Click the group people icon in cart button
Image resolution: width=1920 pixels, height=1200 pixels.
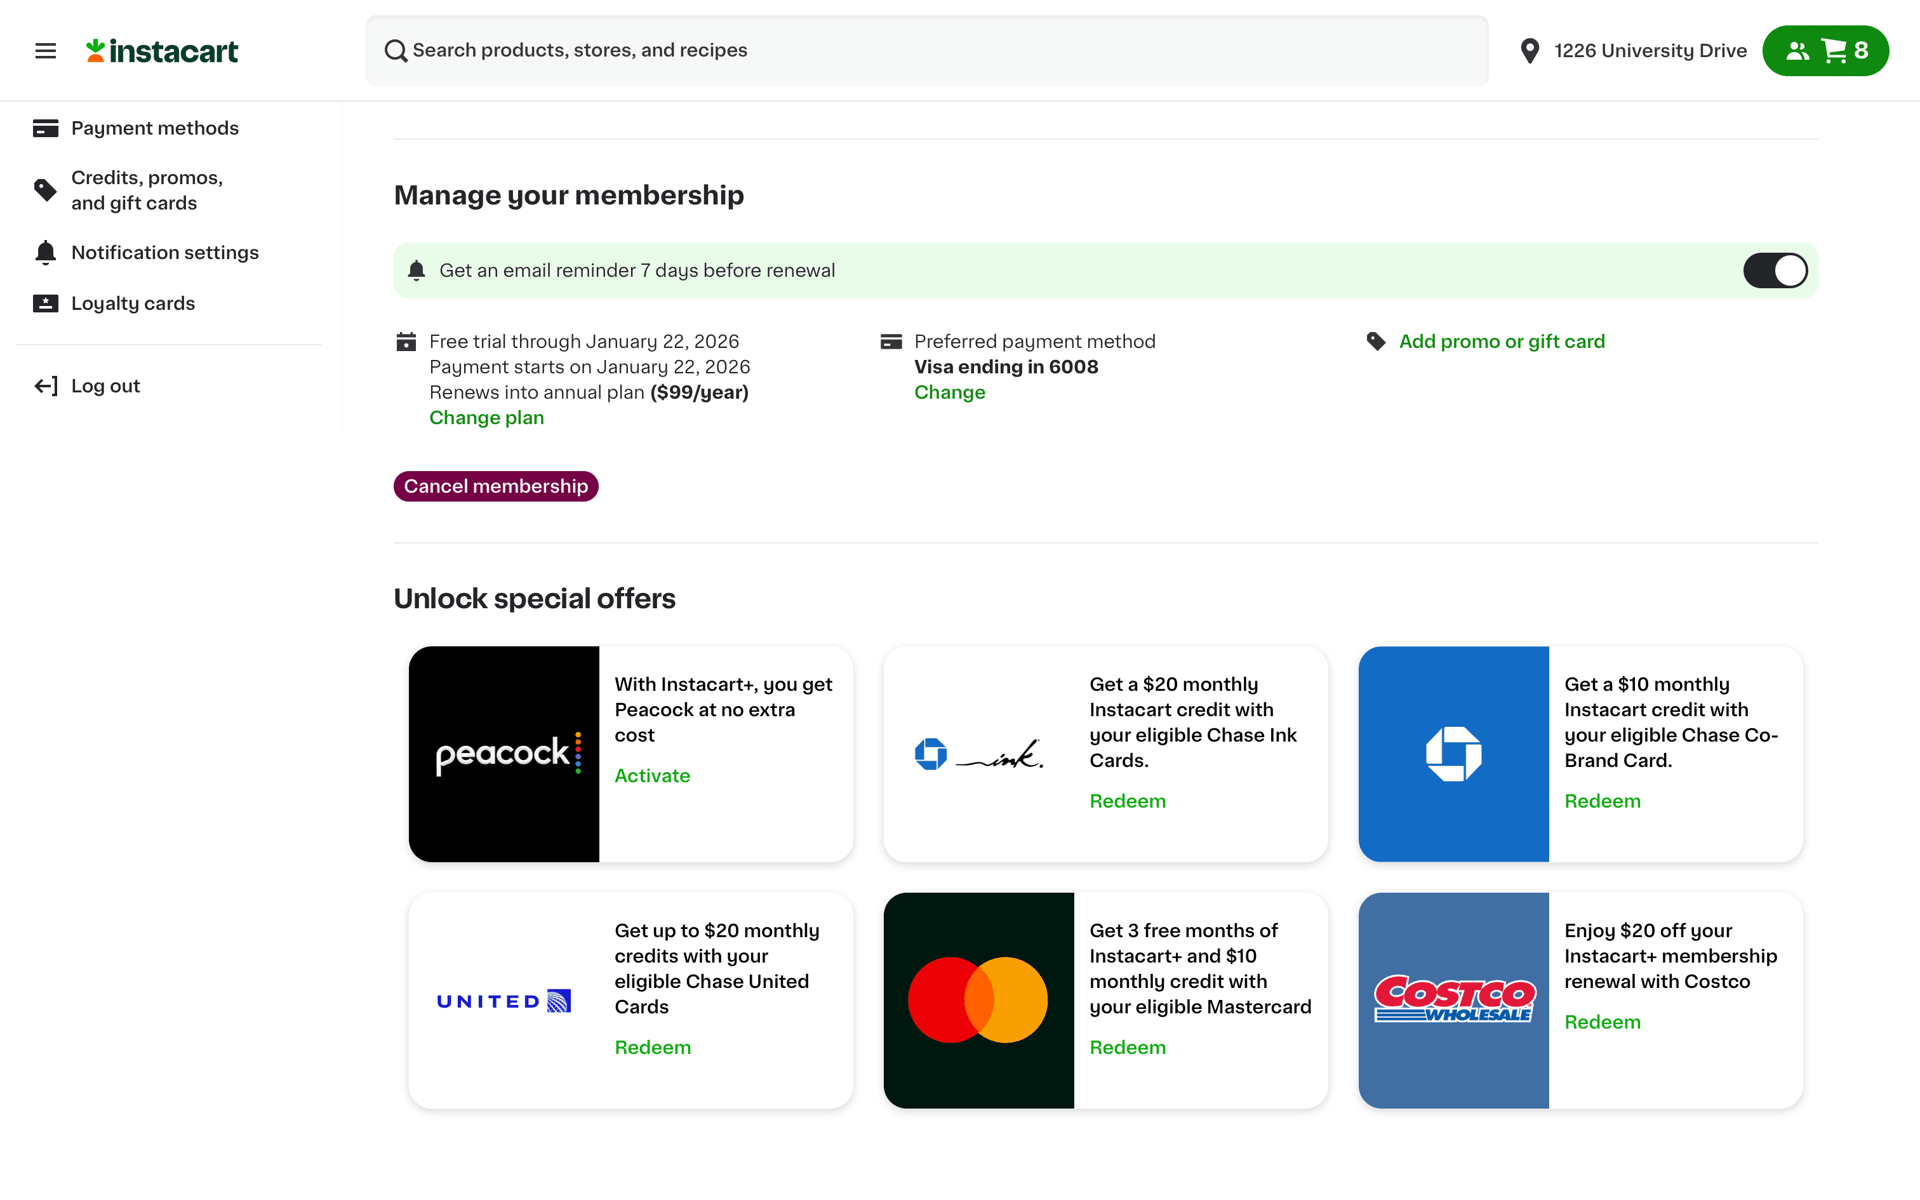click(1797, 51)
